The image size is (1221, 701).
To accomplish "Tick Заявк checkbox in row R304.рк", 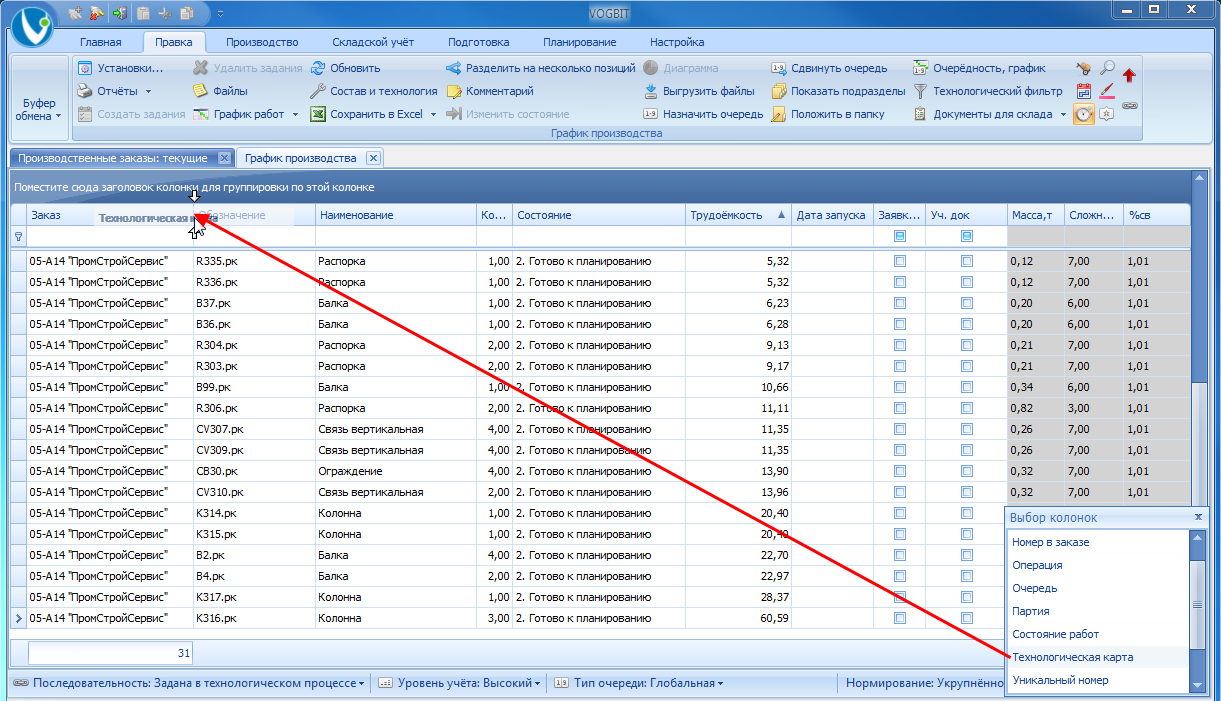I will coord(900,345).
